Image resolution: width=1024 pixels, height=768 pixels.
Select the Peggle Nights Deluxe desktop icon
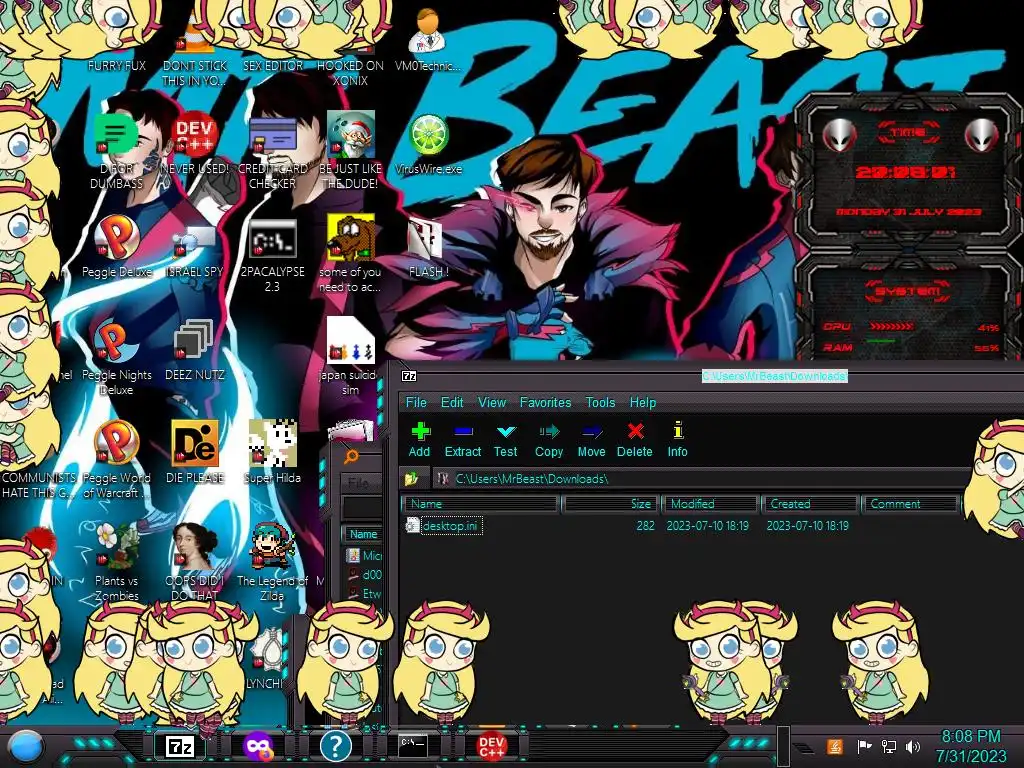(116, 358)
